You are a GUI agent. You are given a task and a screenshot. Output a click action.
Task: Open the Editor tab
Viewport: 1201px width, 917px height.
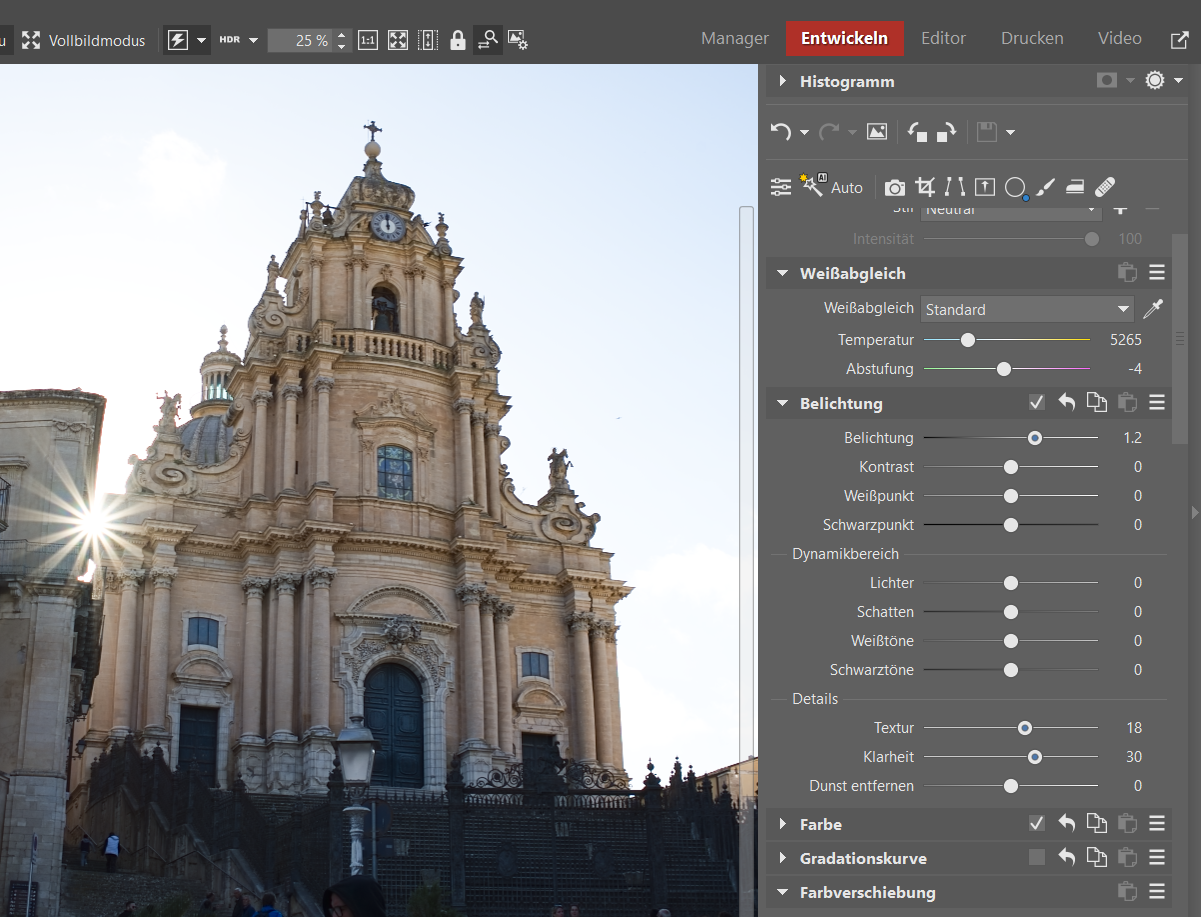(943, 39)
